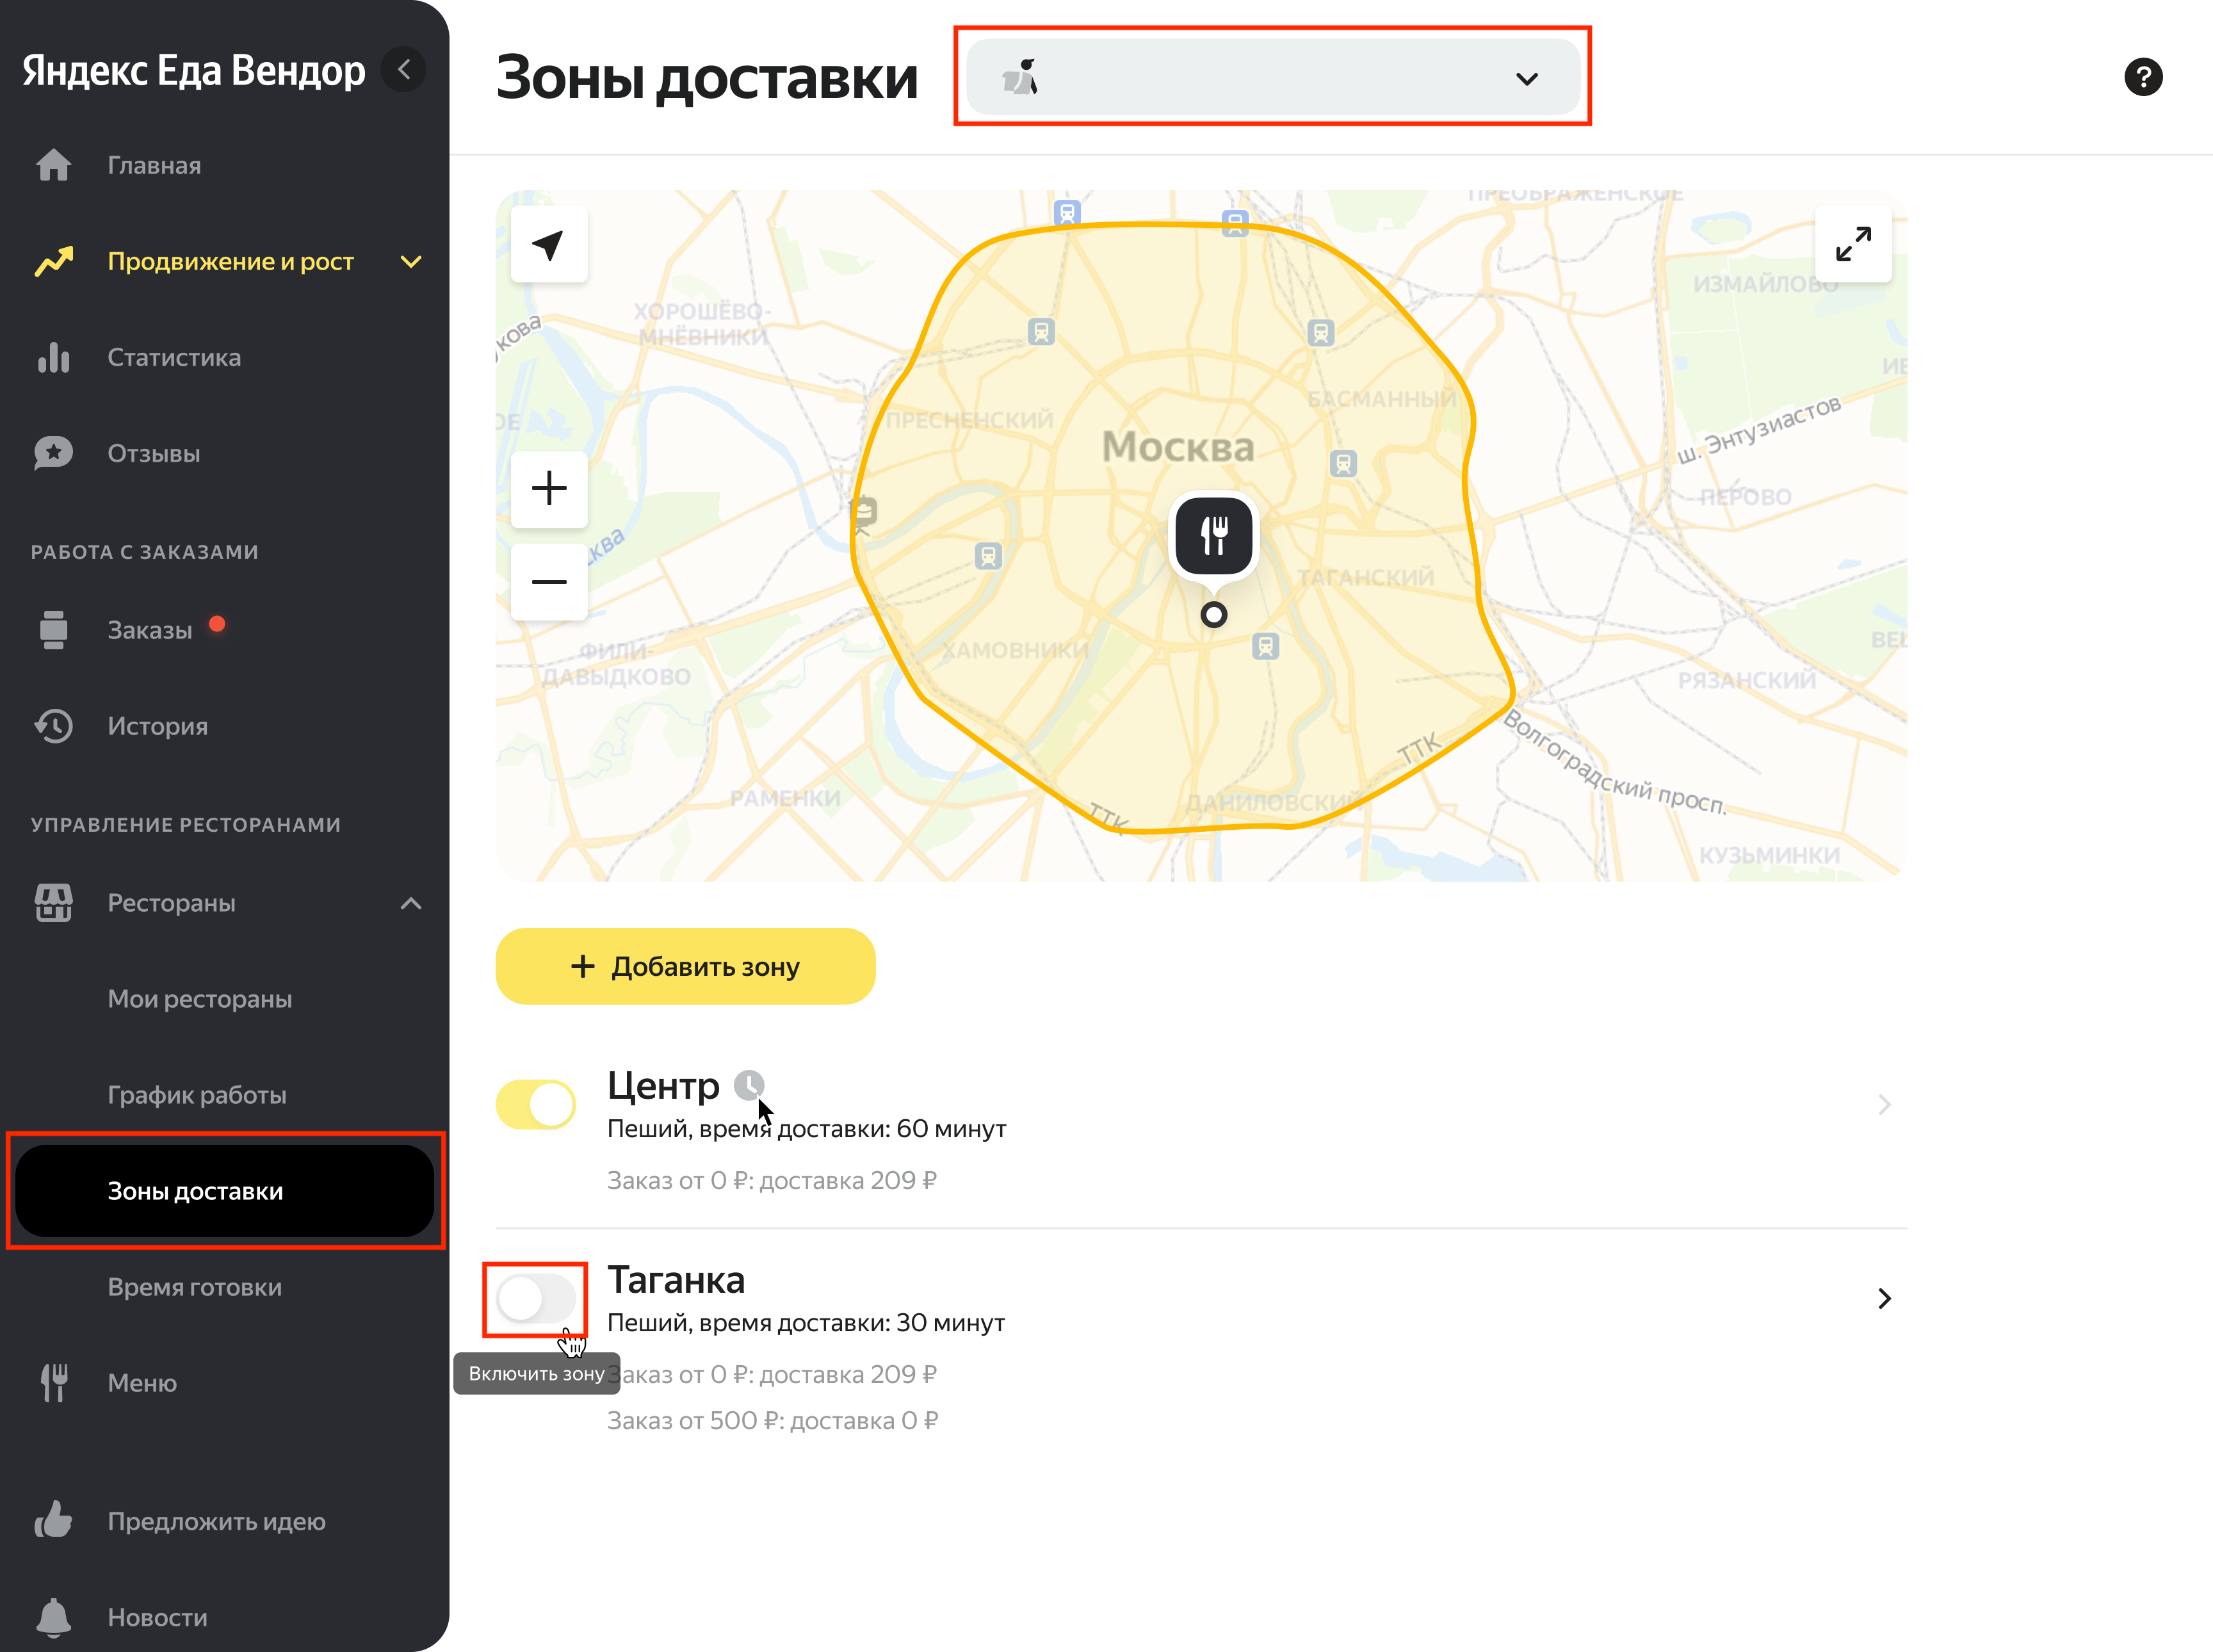
Task: Click the clock icon next to Центр
Action: coord(749,1085)
